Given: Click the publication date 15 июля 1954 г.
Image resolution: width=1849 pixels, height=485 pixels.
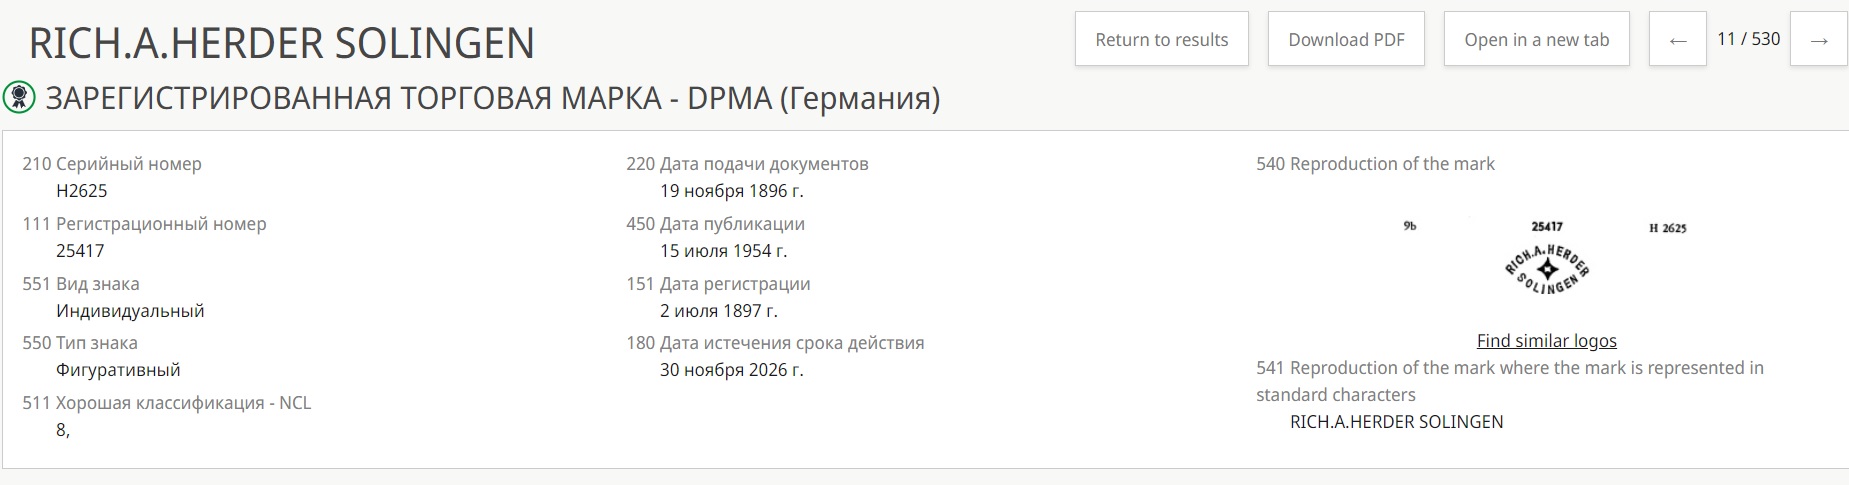Looking at the screenshot, I should (x=723, y=251).
